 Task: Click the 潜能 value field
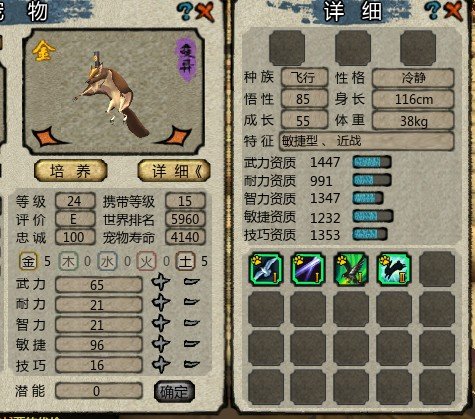99,391
